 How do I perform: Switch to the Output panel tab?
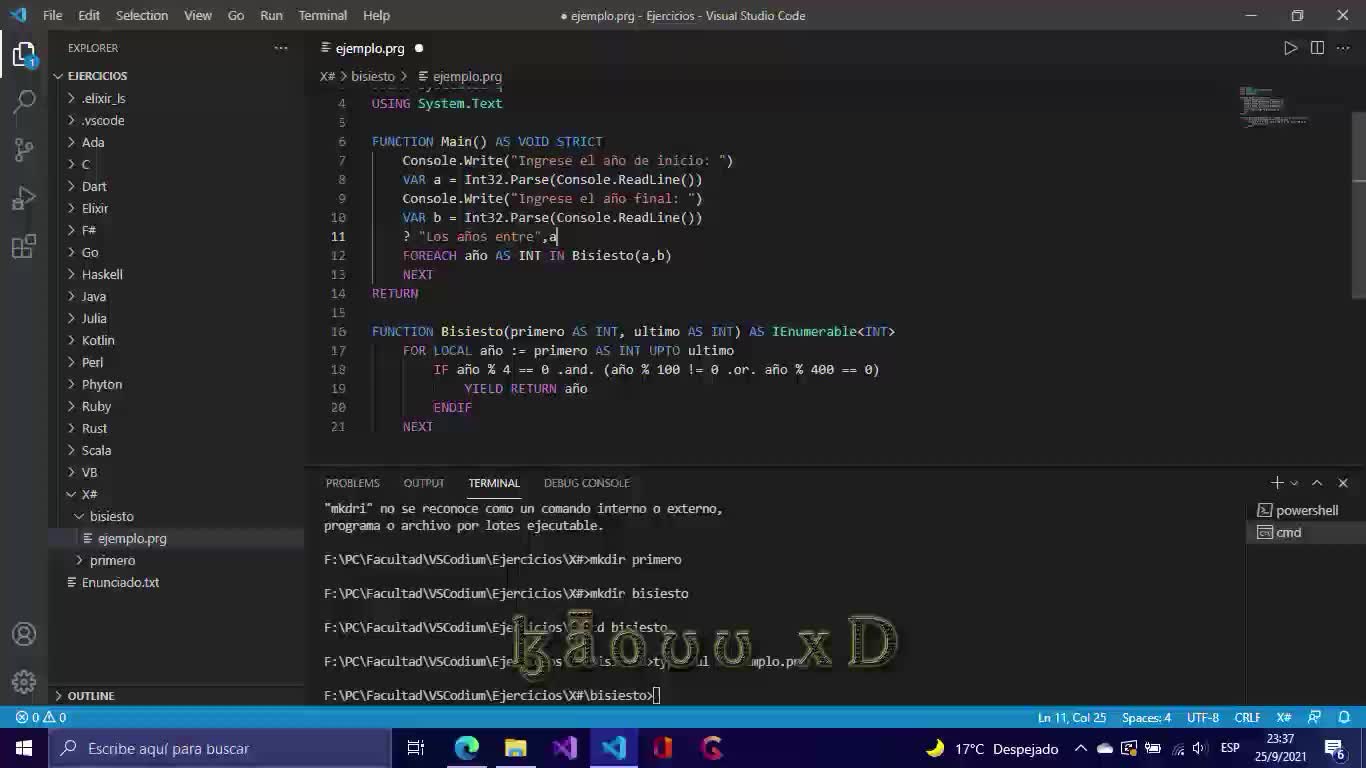pyautogui.click(x=424, y=483)
